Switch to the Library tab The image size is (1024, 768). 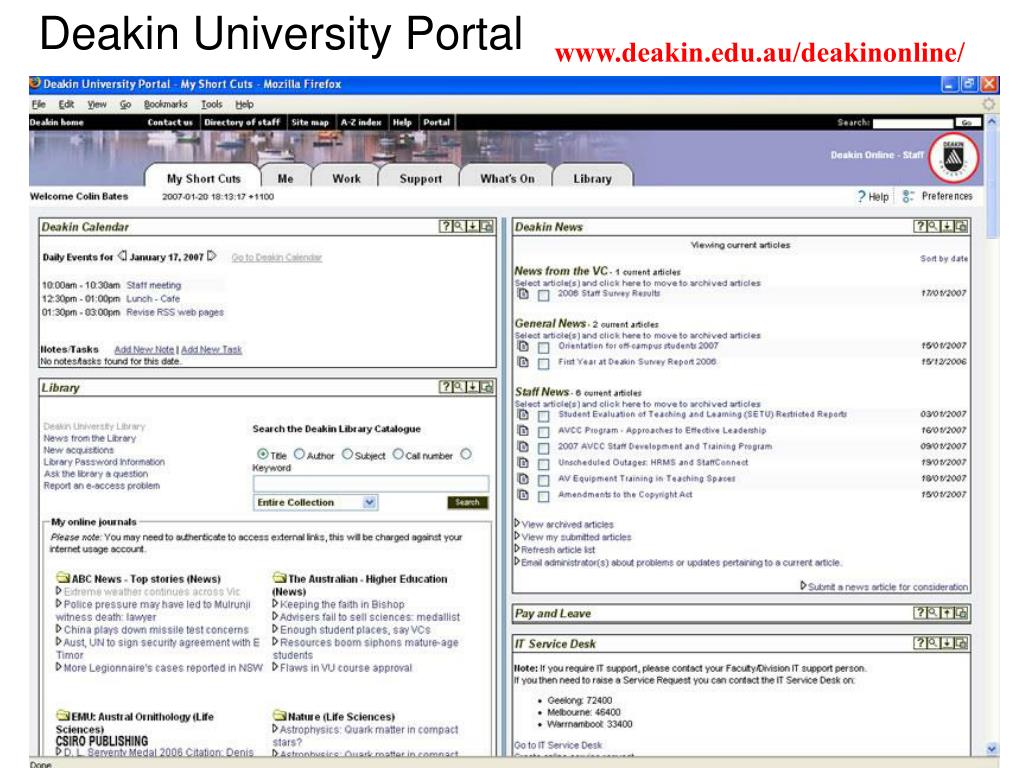click(x=592, y=178)
